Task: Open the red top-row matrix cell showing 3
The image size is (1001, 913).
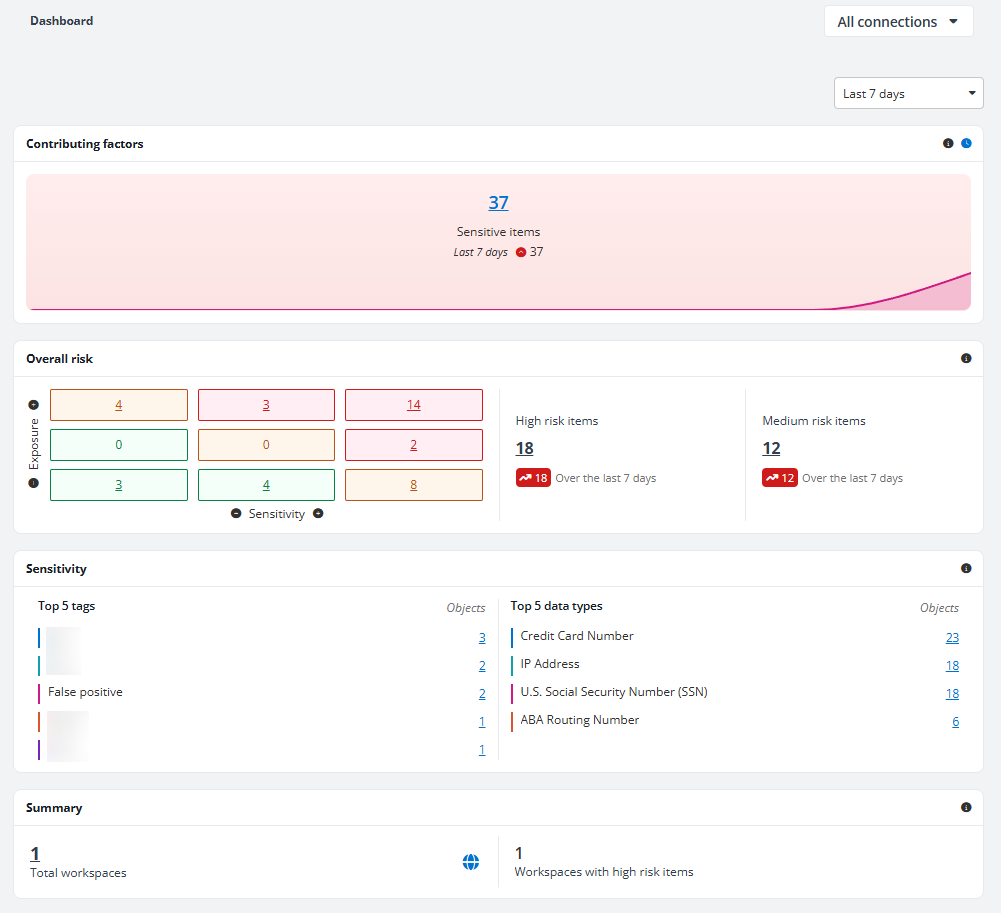Action: click(x=266, y=405)
